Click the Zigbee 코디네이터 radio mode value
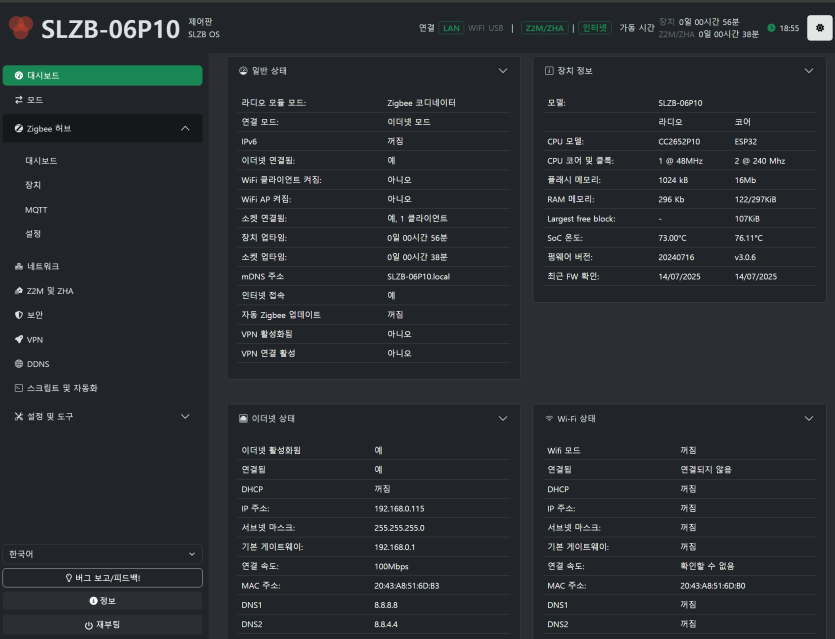The width and height of the screenshot is (835, 639). [421, 103]
